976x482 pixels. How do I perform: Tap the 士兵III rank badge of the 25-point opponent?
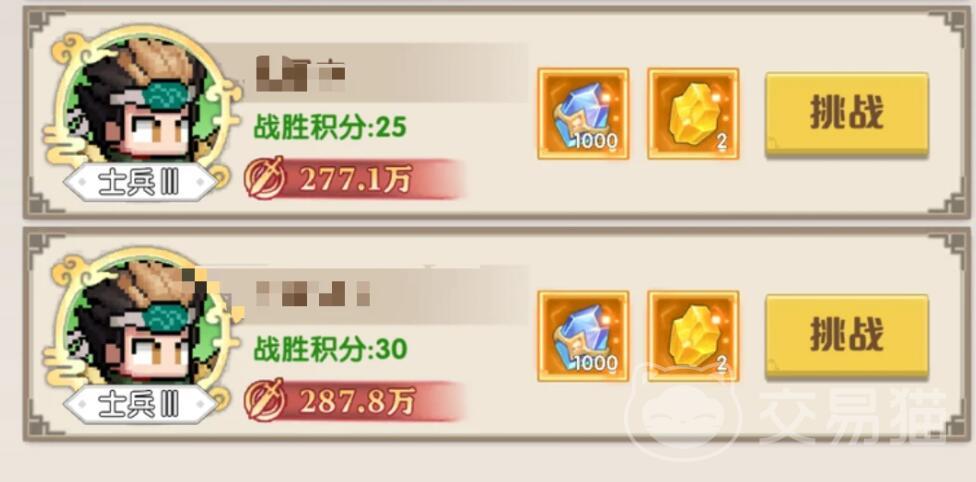click(x=140, y=182)
